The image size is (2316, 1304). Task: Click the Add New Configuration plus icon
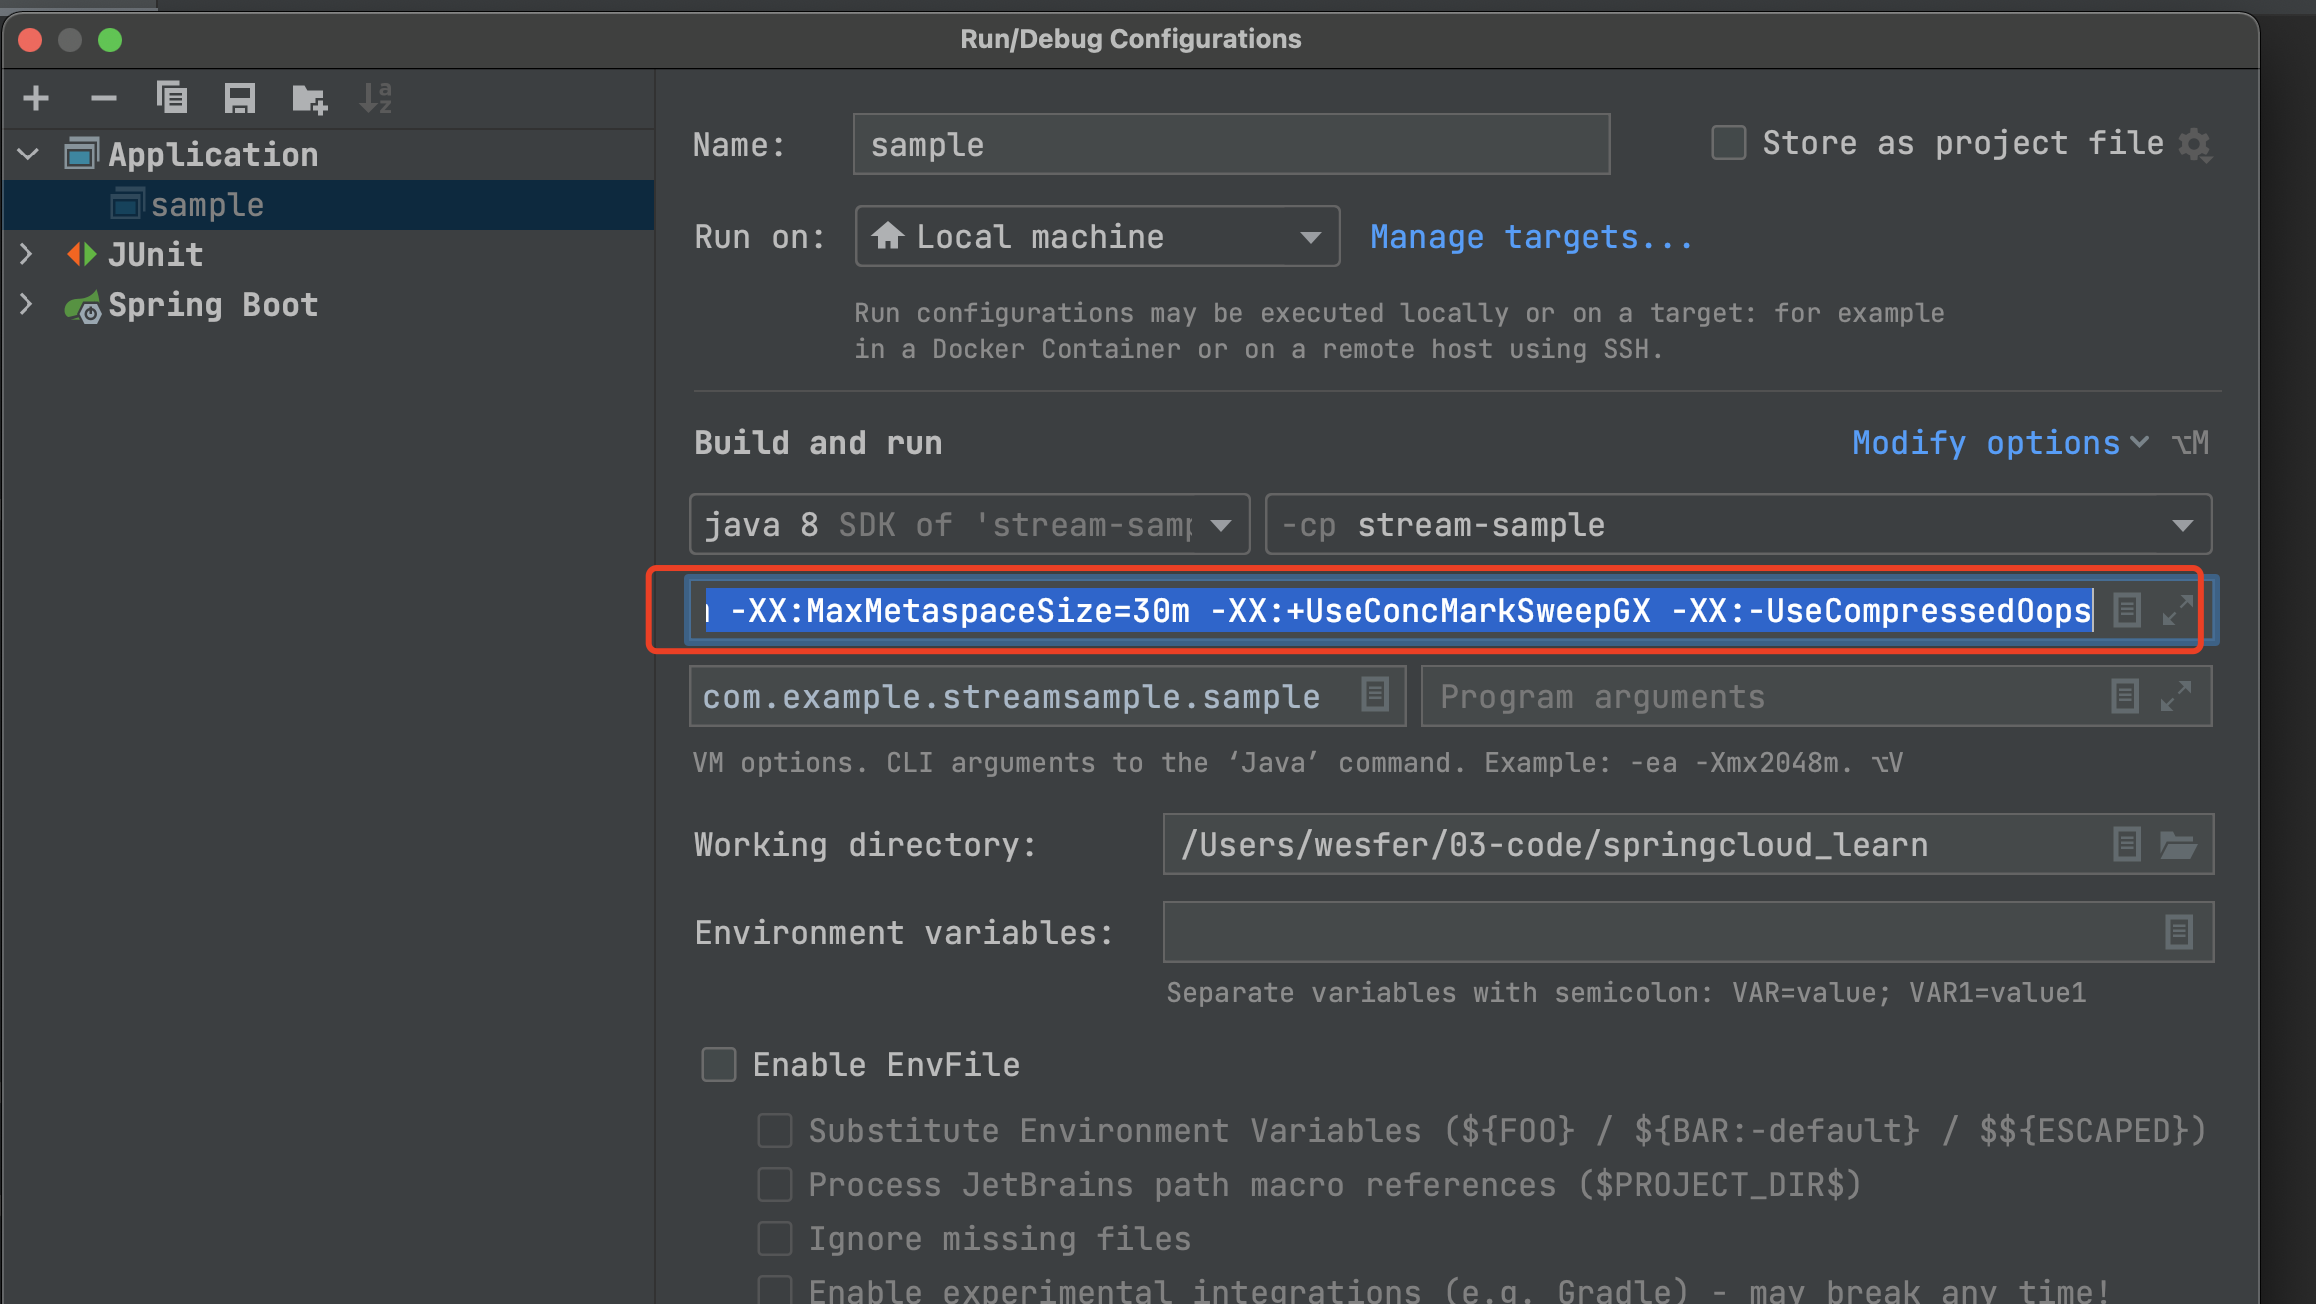point(36,98)
